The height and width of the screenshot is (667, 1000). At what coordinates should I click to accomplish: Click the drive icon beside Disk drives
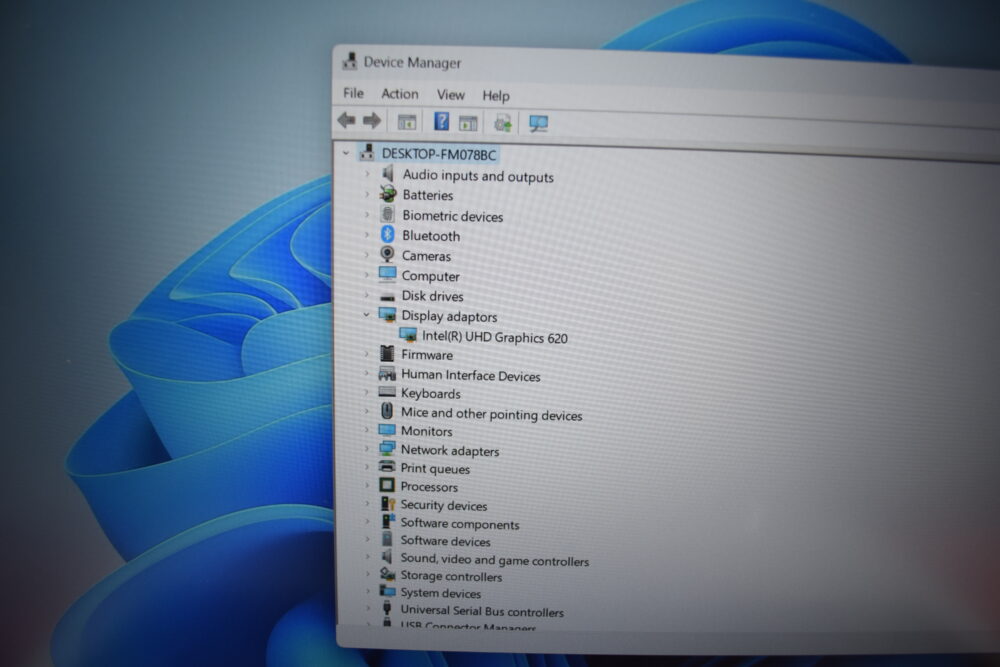(387, 297)
